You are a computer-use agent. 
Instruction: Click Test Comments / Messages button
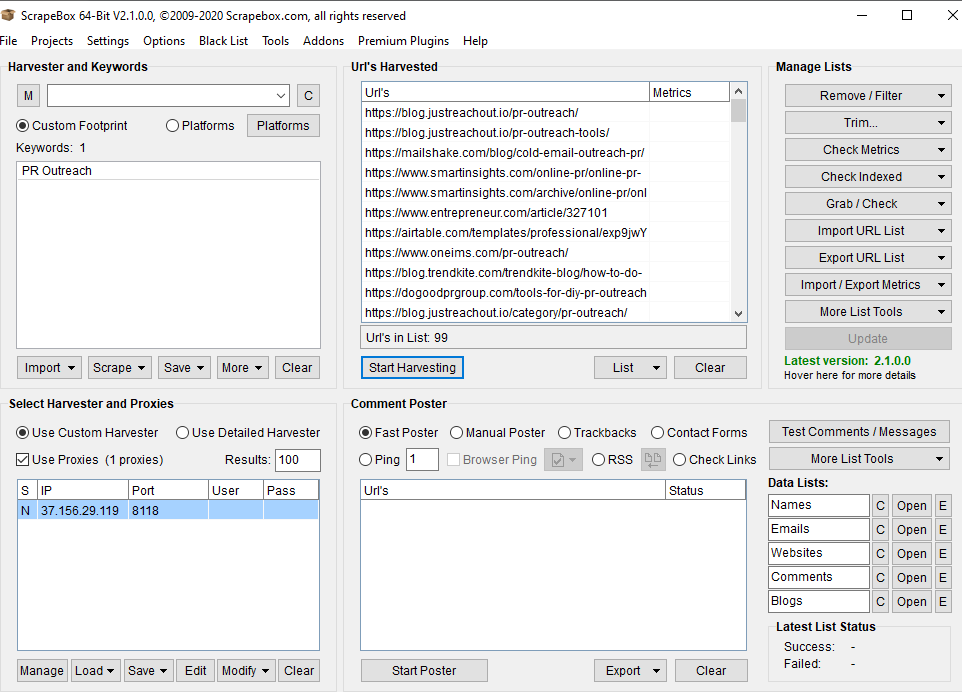pos(859,432)
